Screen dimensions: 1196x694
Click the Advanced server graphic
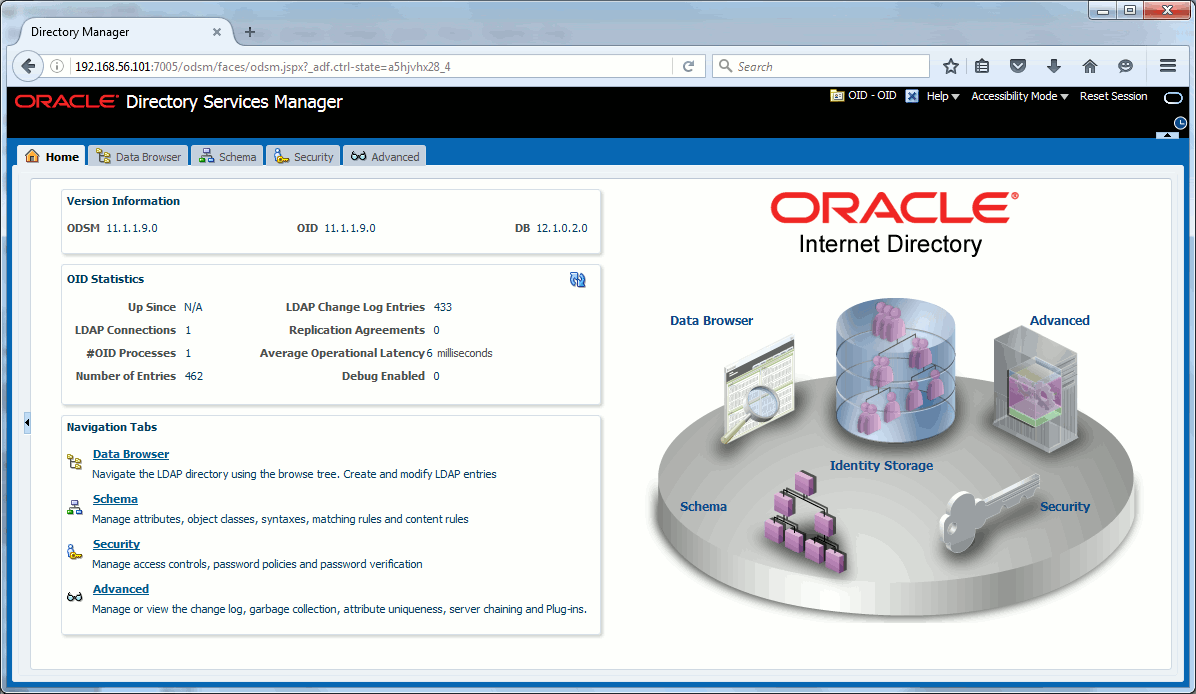tap(1035, 389)
